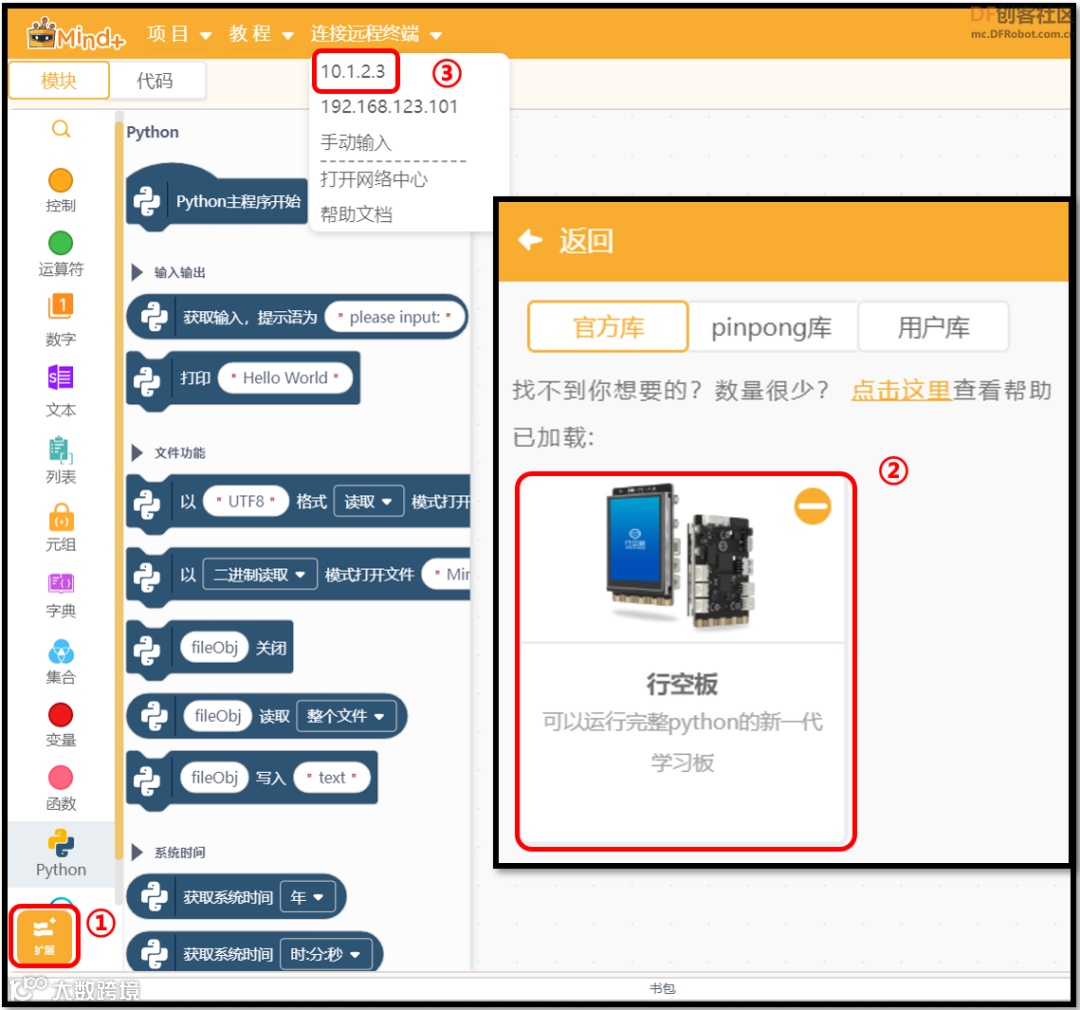This screenshot has height=1010, width=1080.
Task: Click Python icon on fileObj 读取 block
Action: point(154,717)
